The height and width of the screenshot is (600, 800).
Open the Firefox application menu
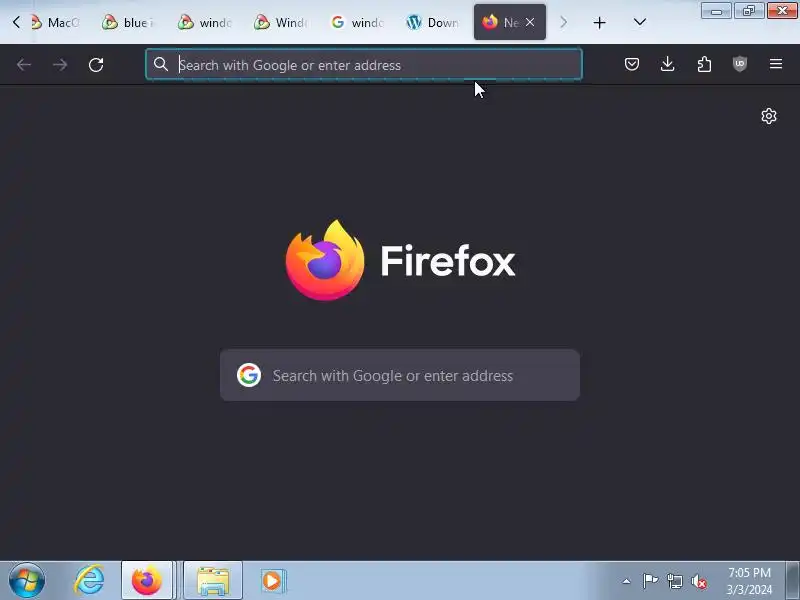[776, 64]
